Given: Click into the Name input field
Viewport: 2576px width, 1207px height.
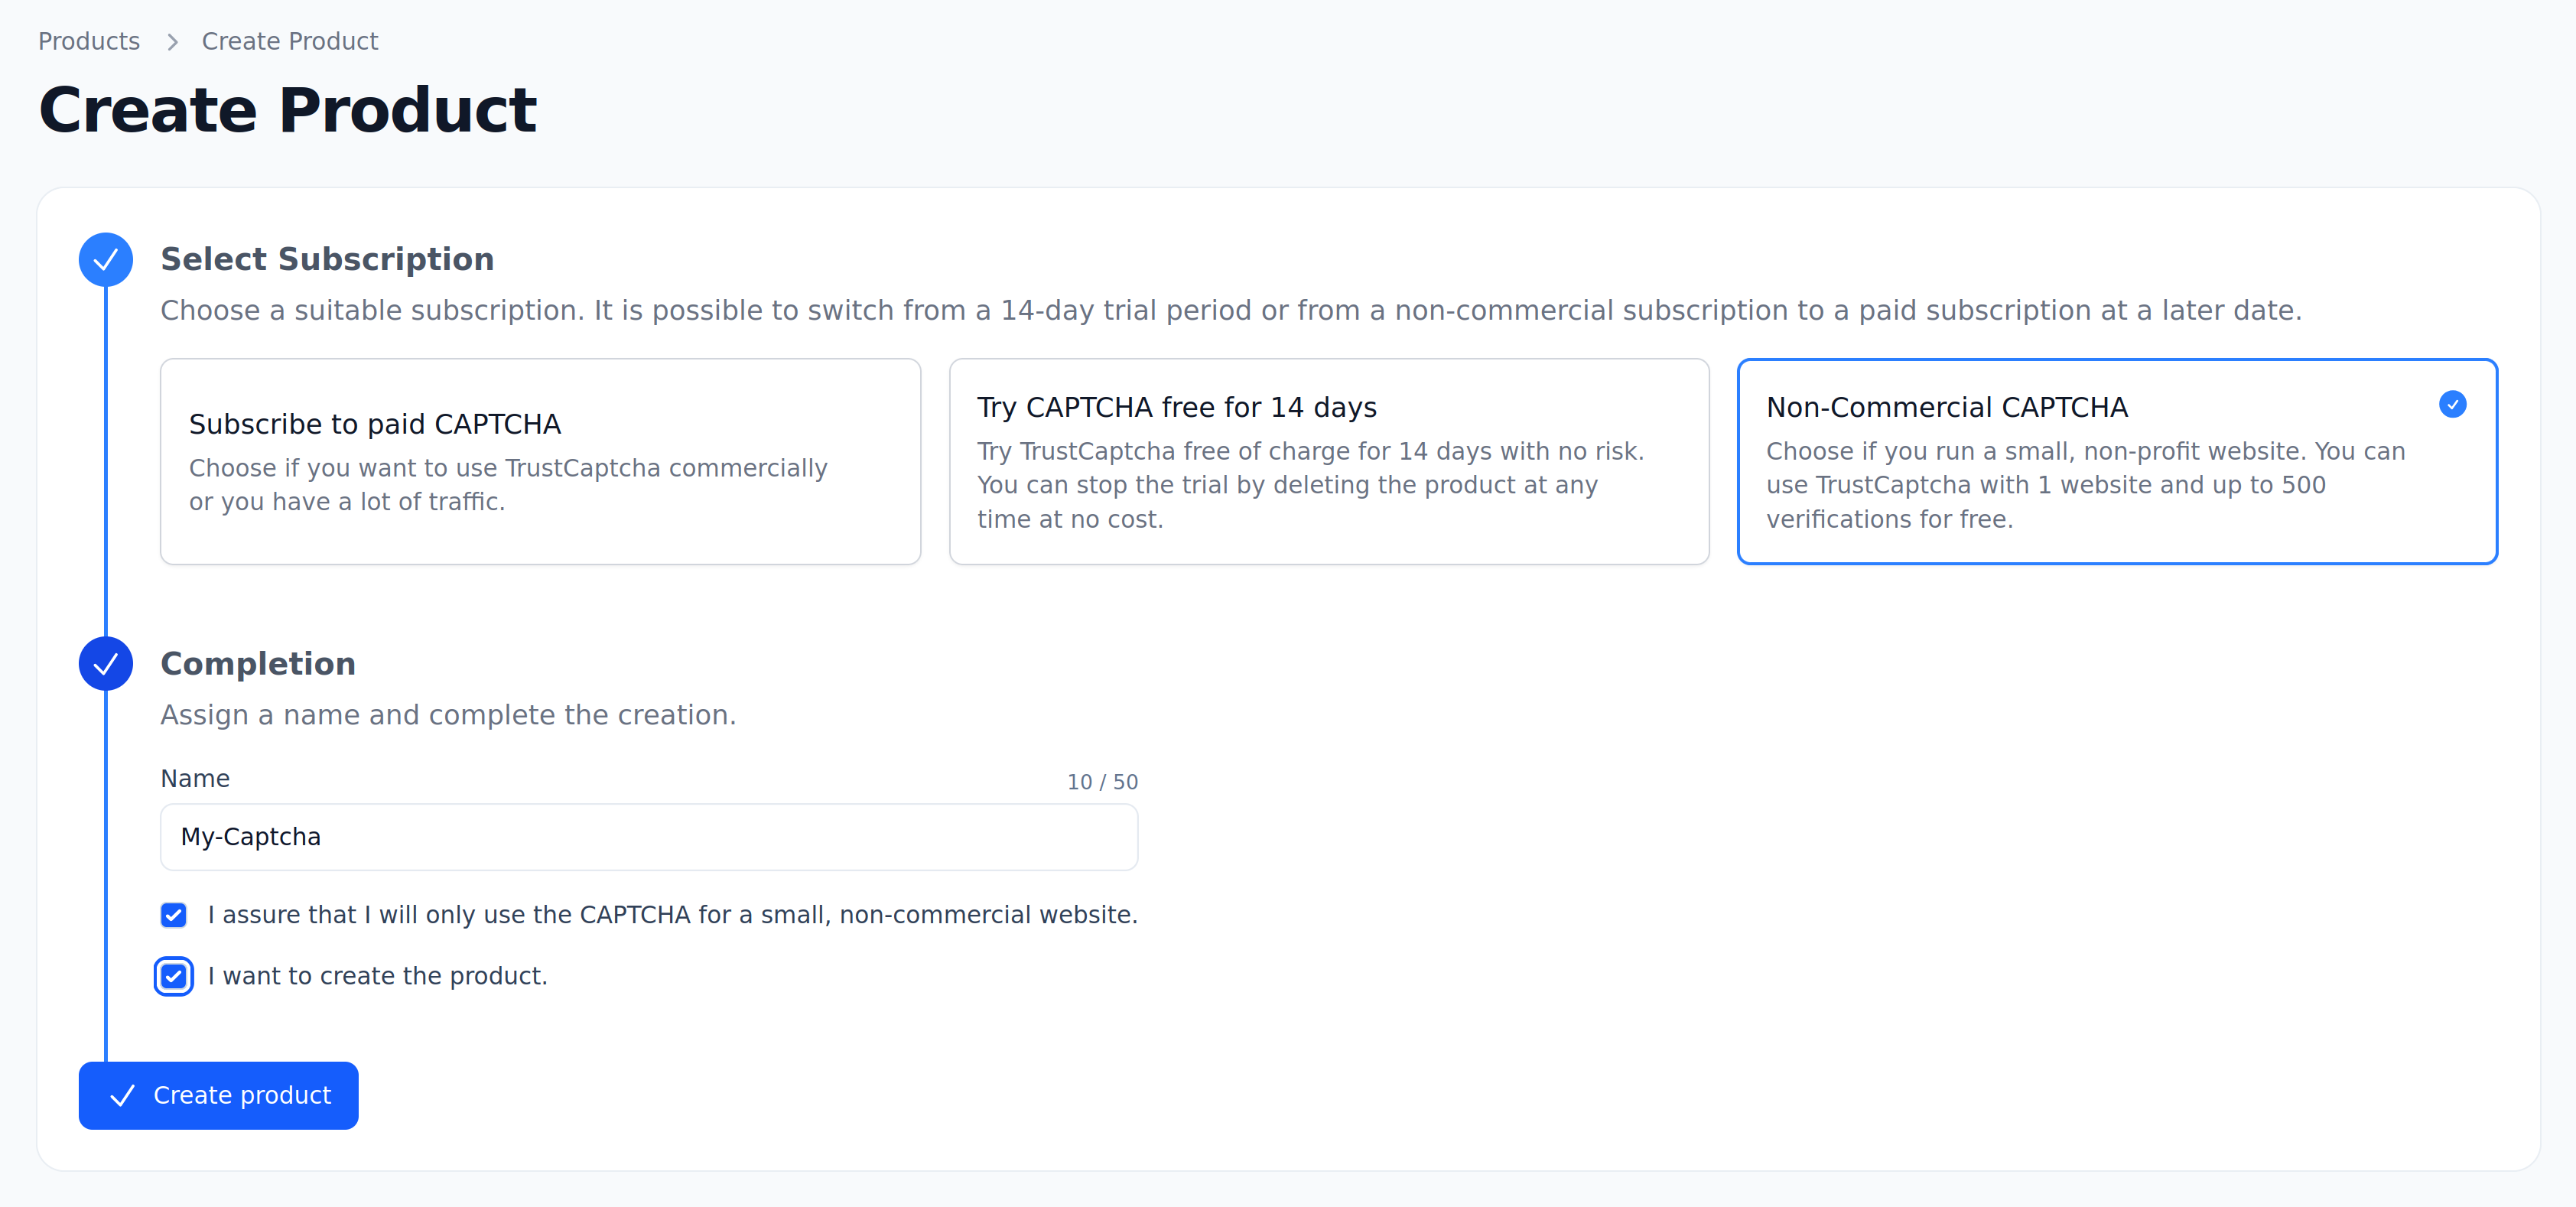Looking at the screenshot, I should pyautogui.click(x=649, y=837).
